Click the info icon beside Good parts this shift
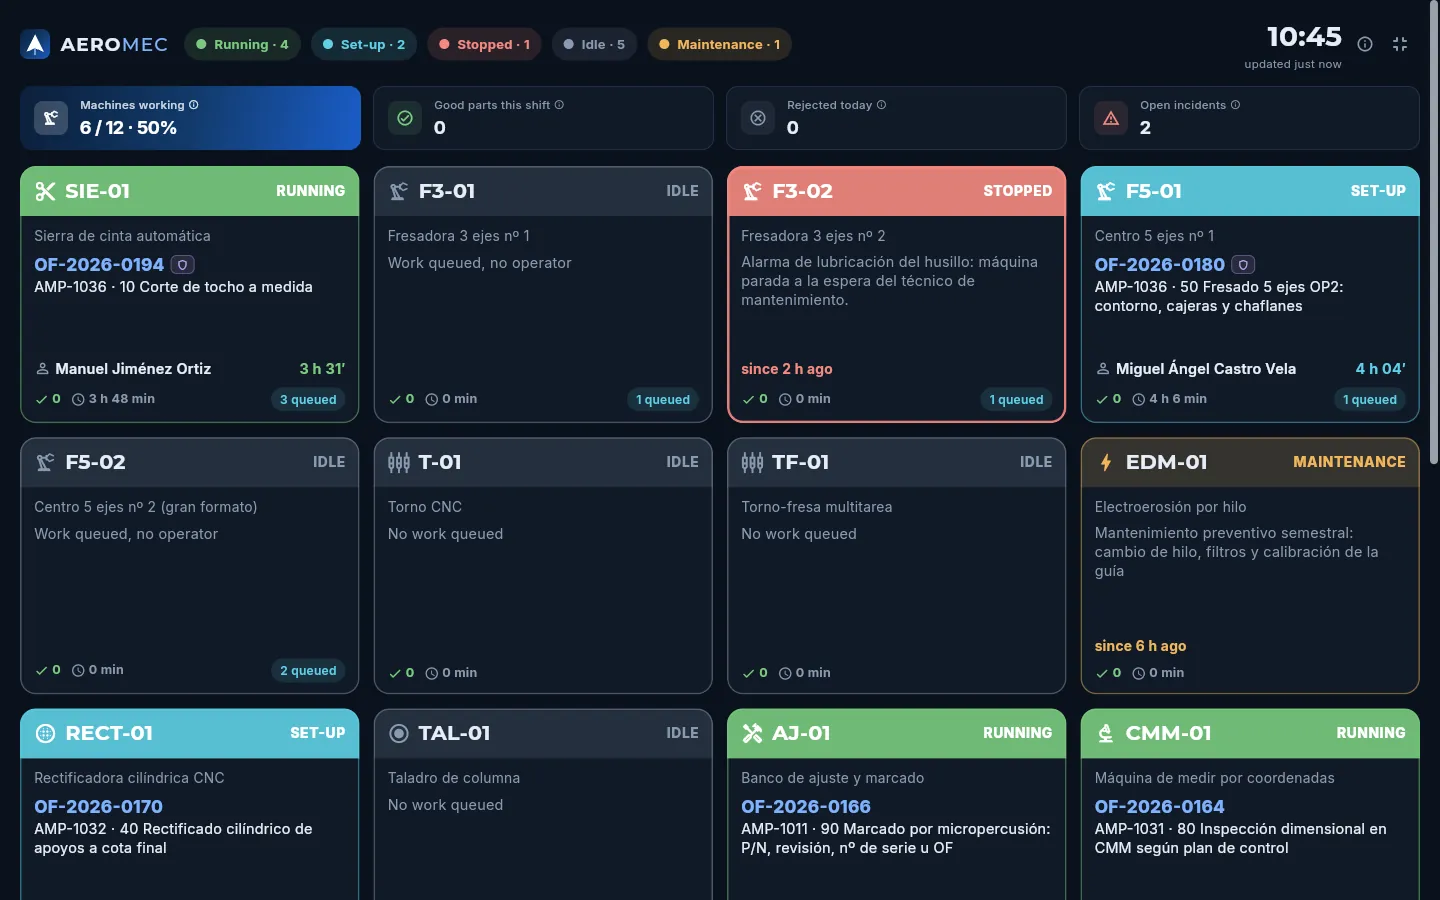Viewport: 1440px width, 900px height. 559,105
